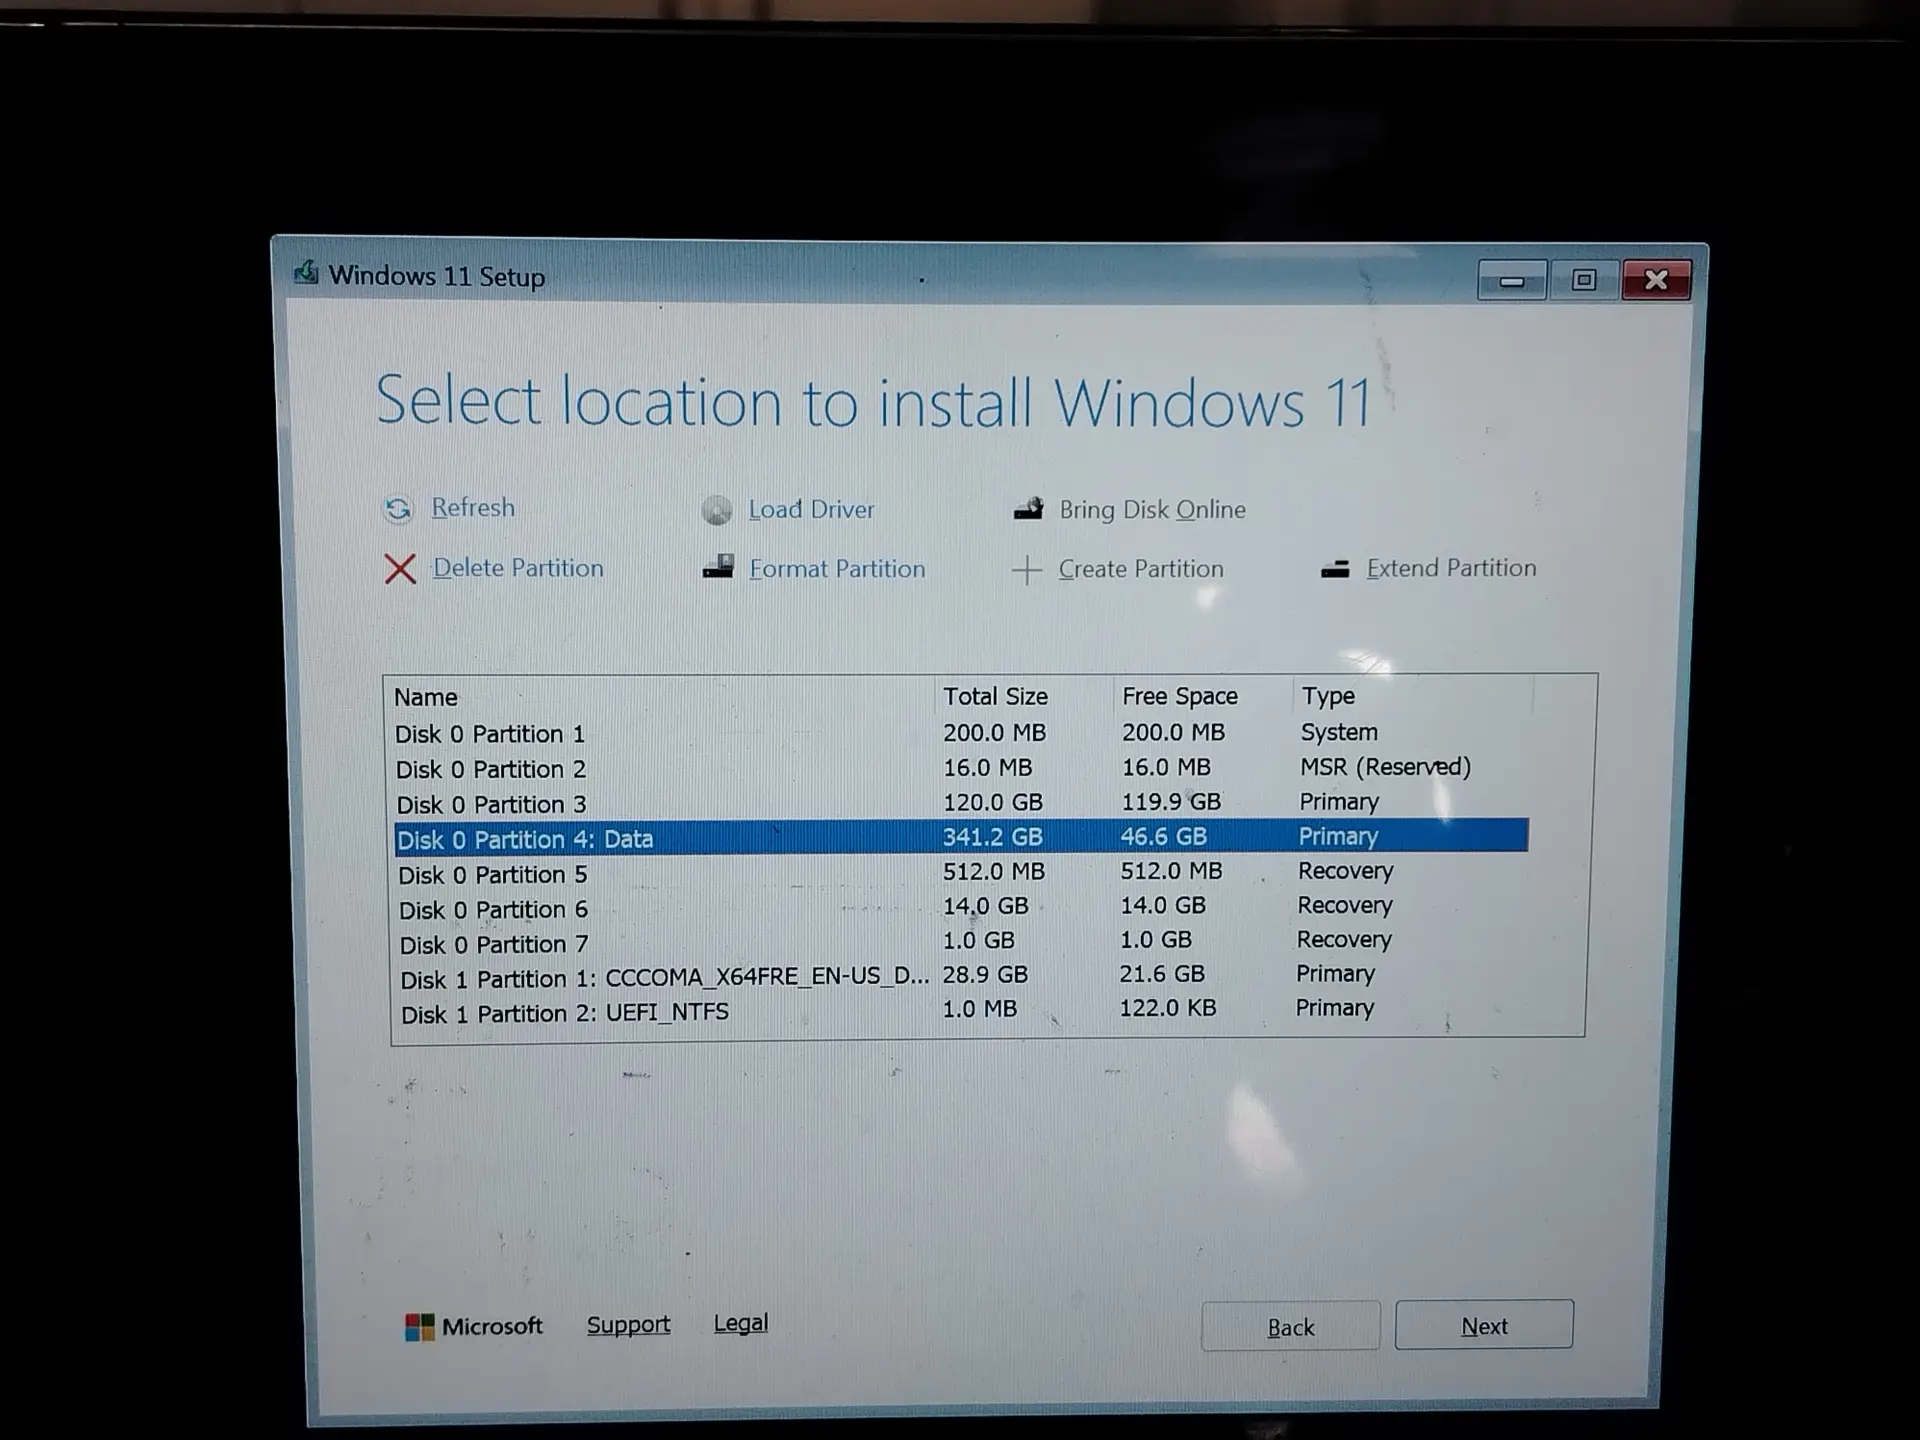
Task: Select the Disk 0 Partition 4: Data row
Action: (961, 837)
